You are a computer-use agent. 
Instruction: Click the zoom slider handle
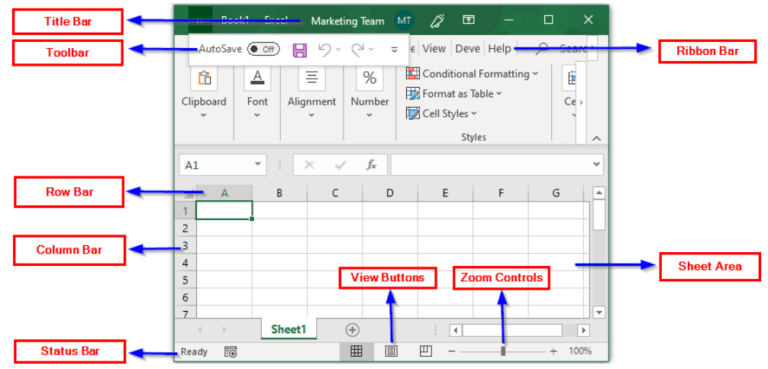pyautogui.click(x=503, y=351)
